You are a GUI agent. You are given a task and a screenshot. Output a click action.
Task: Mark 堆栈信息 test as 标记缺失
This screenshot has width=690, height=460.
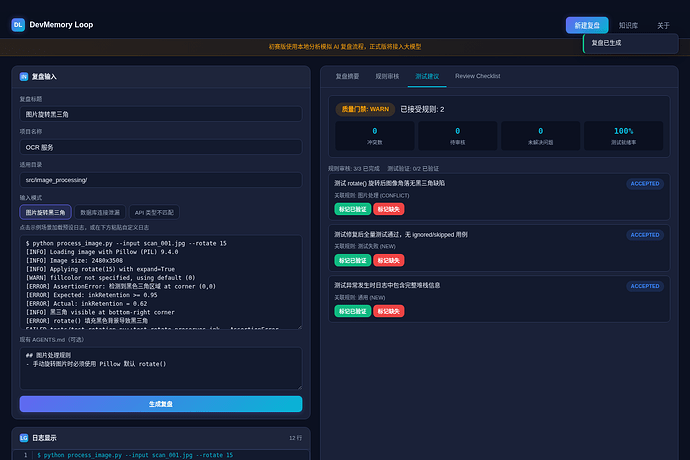pos(389,311)
